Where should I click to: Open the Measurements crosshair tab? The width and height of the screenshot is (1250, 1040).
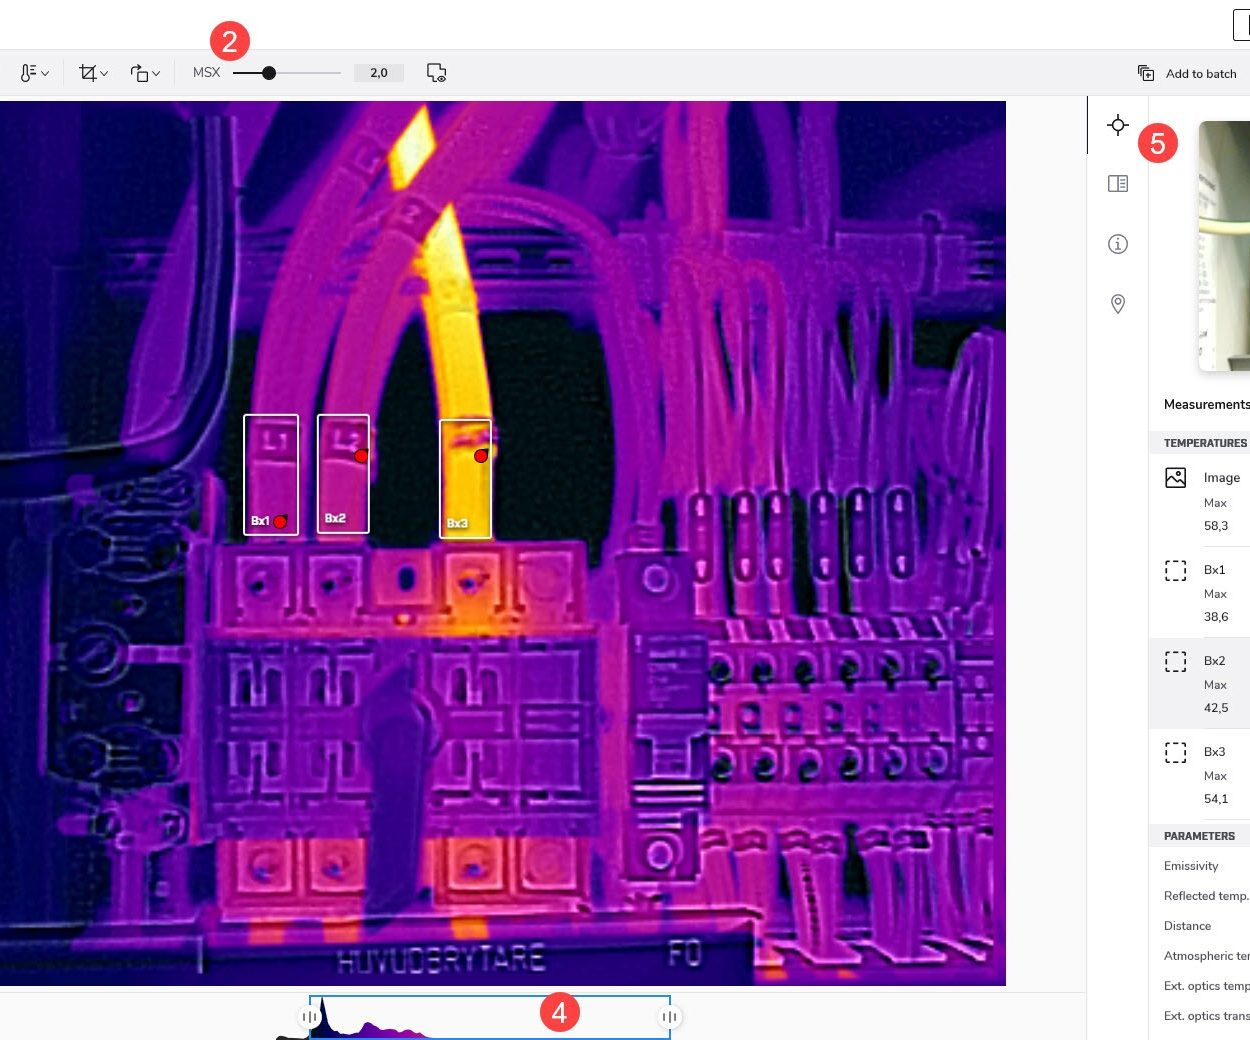(x=1118, y=125)
